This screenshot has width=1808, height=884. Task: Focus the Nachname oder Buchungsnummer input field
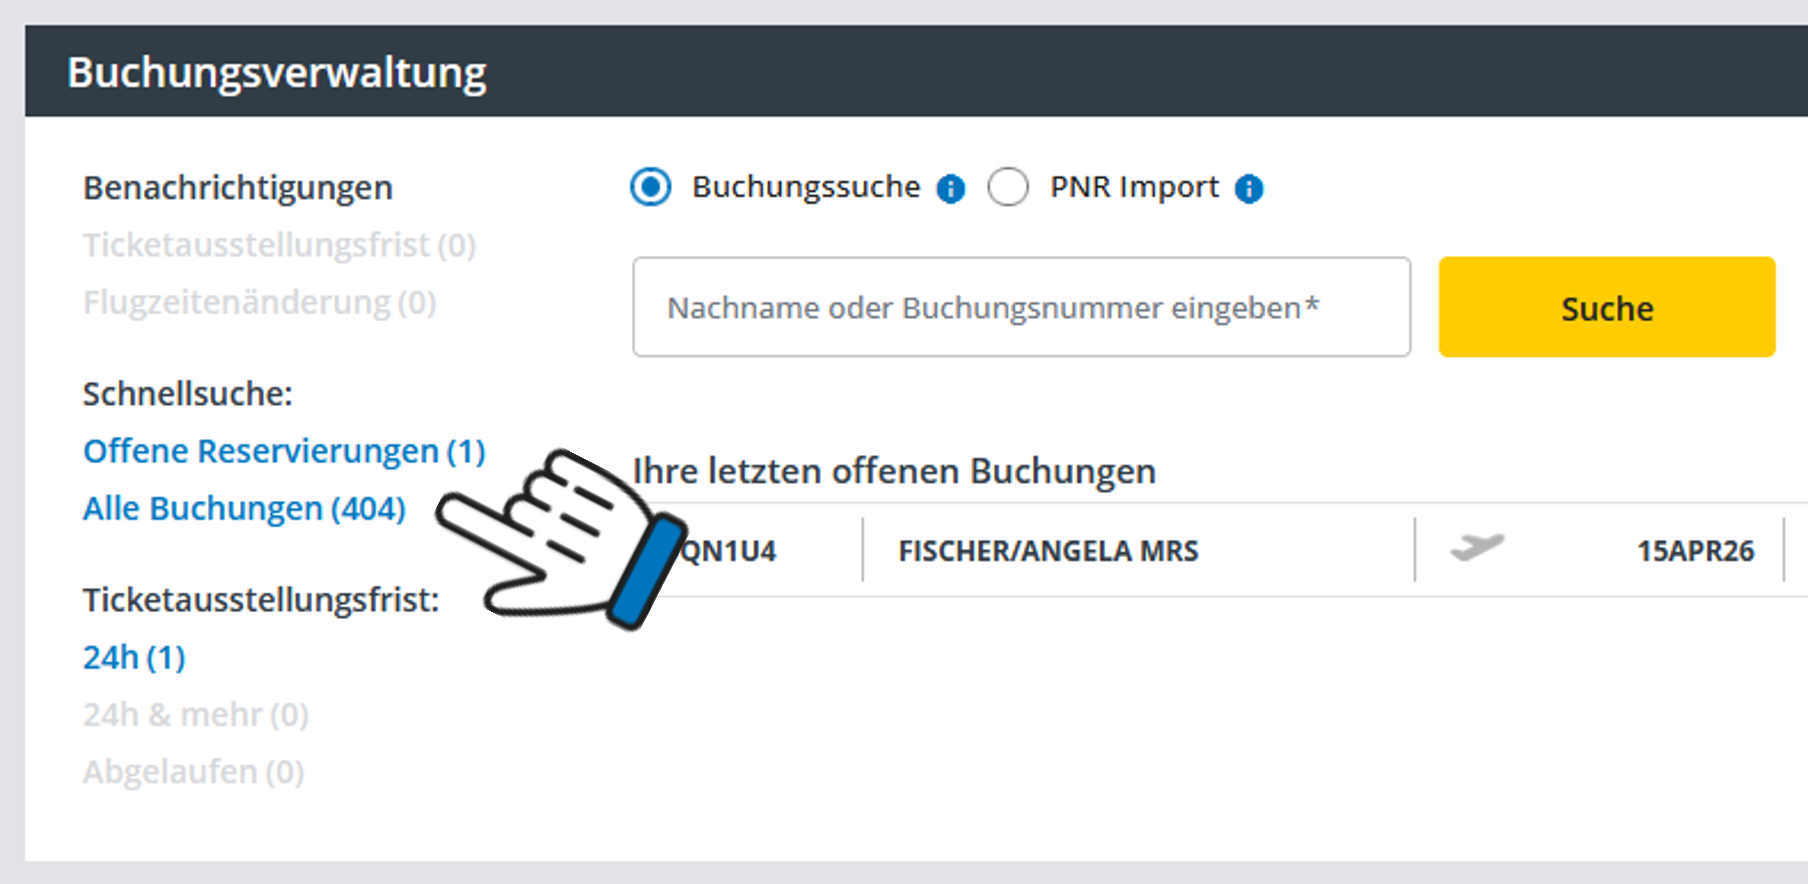[1020, 307]
